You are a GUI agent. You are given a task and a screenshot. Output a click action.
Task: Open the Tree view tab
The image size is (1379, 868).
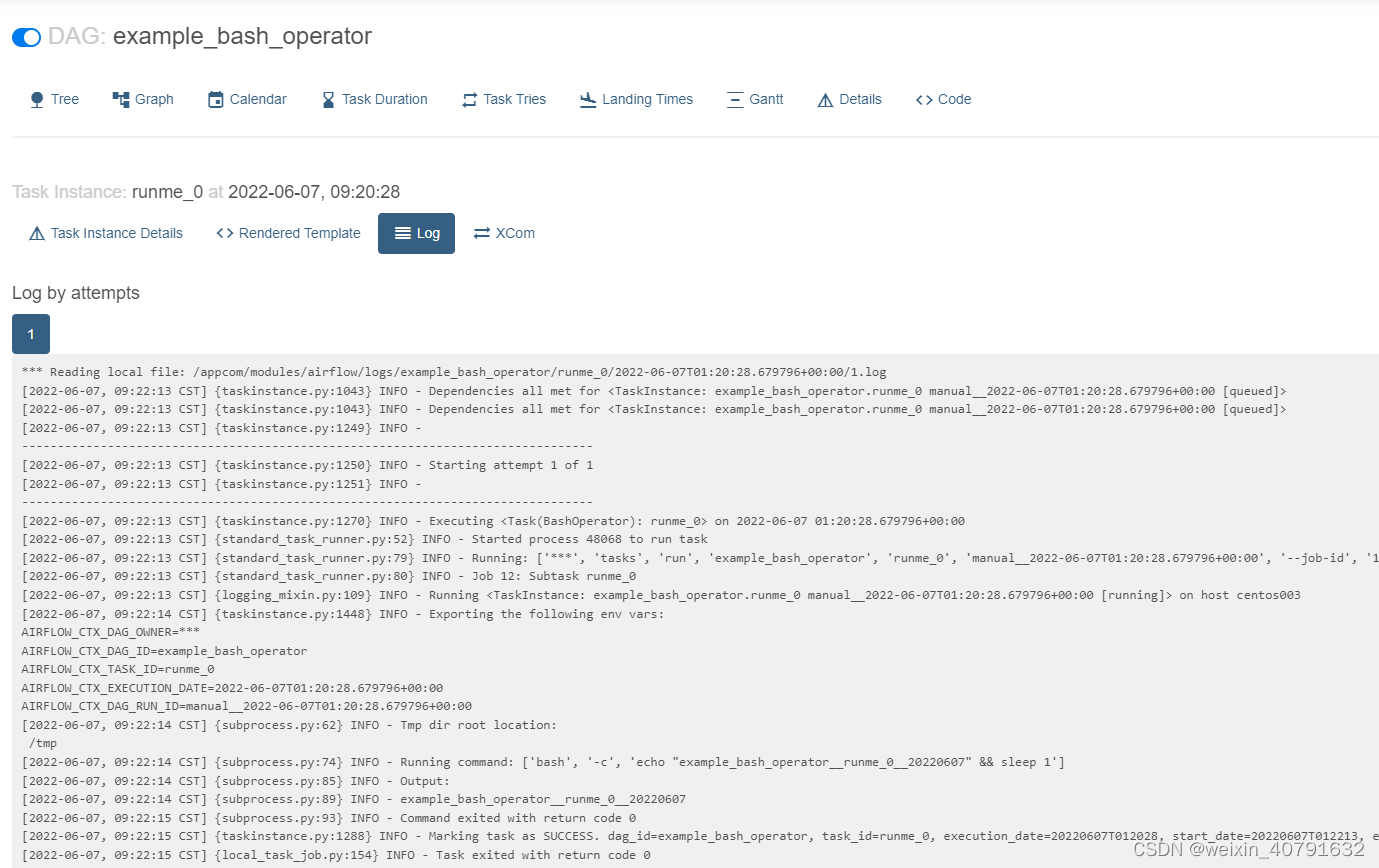click(x=55, y=99)
